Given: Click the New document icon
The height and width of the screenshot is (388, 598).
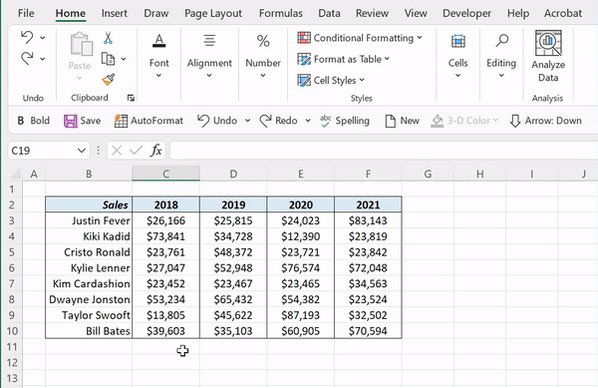Looking at the screenshot, I should 390,121.
